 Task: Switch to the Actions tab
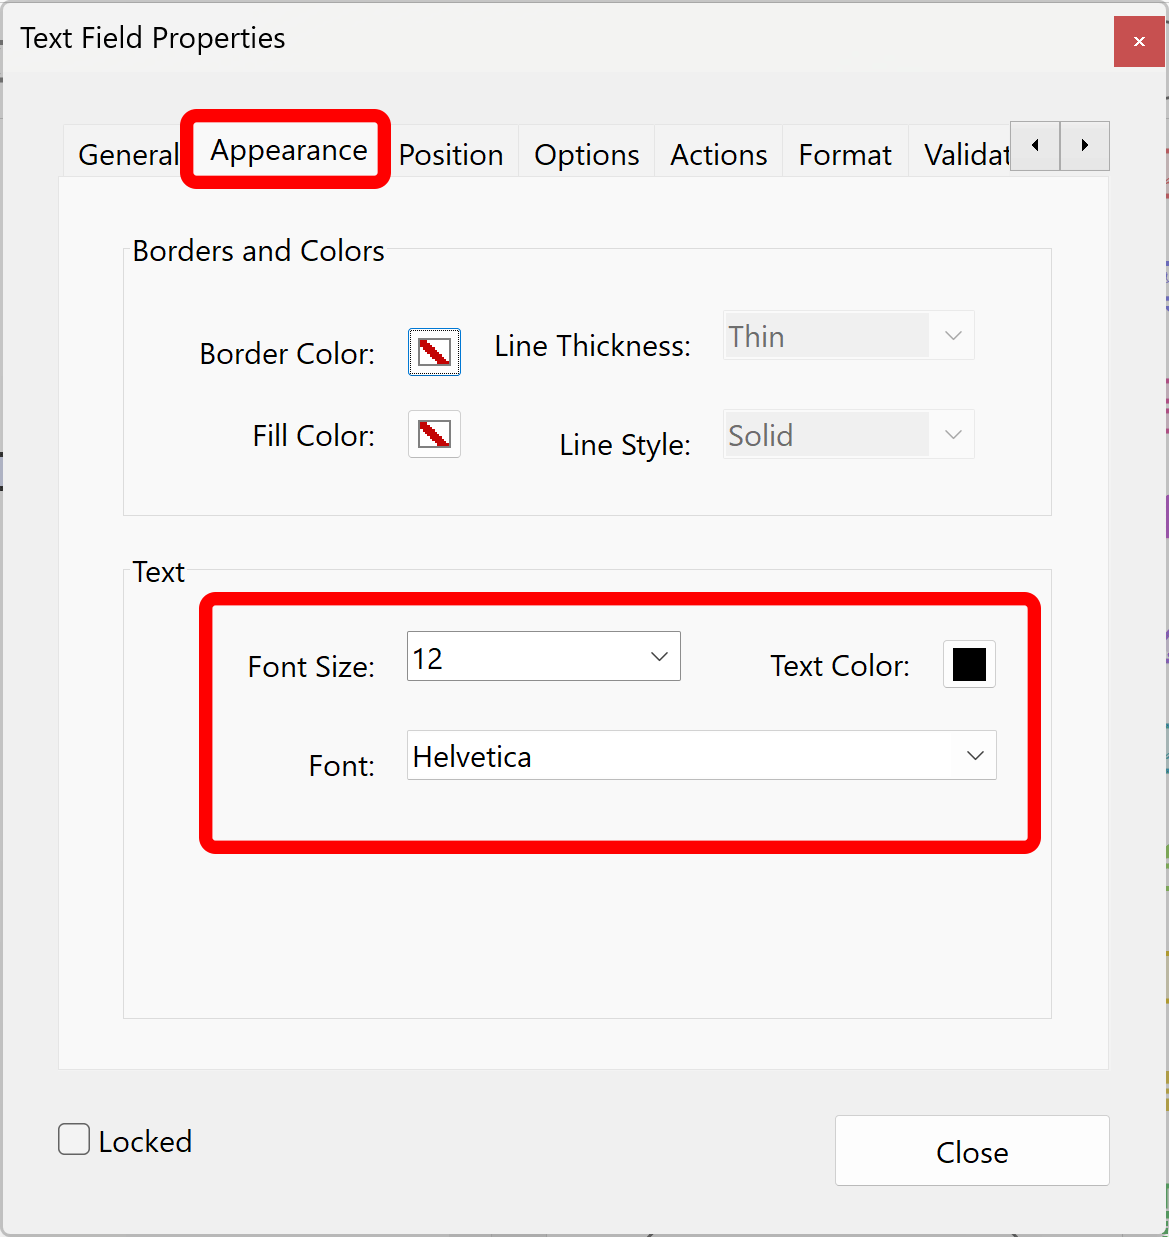pyautogui.click(x=717, y=154)
